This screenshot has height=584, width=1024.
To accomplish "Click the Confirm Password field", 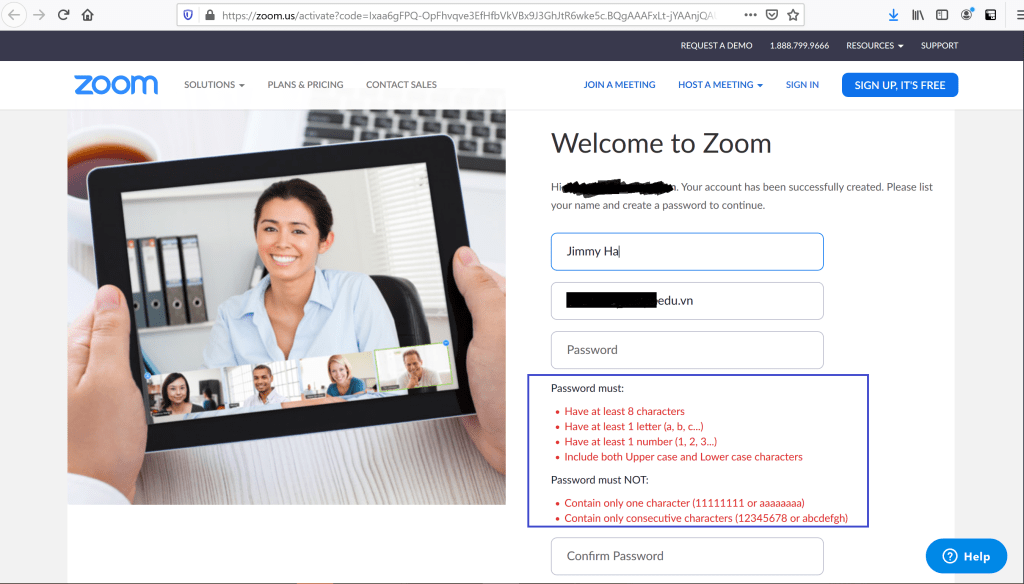I will (687, 556).
